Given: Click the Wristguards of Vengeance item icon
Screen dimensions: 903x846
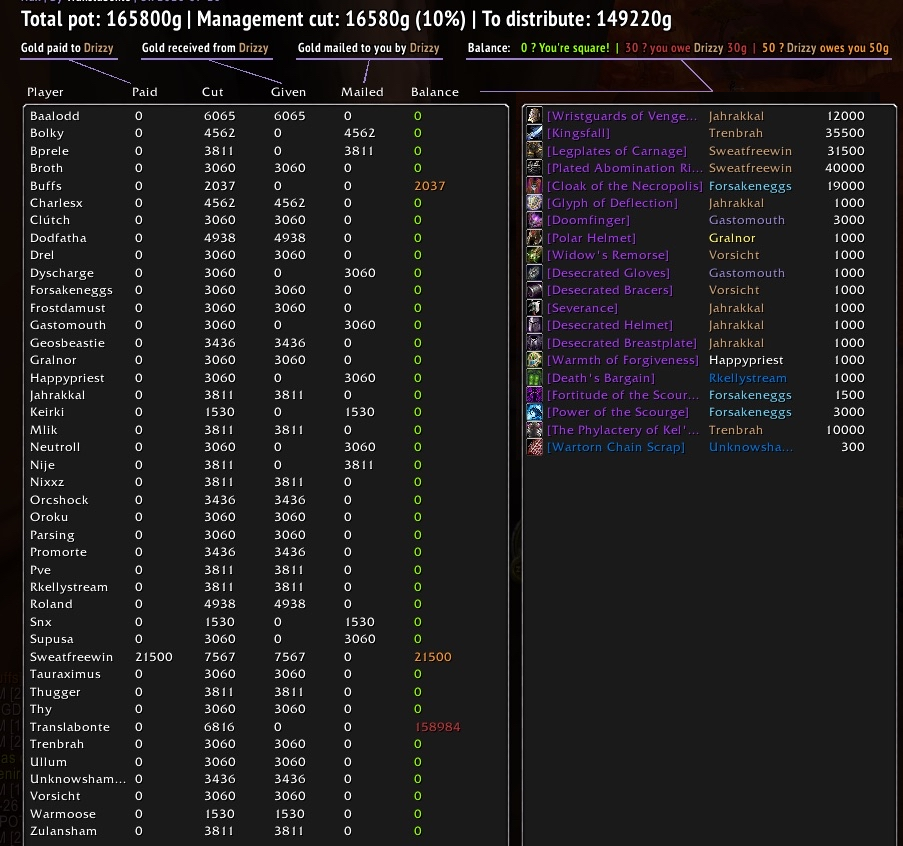Looking at the screenshot, I should pos(534,116).
